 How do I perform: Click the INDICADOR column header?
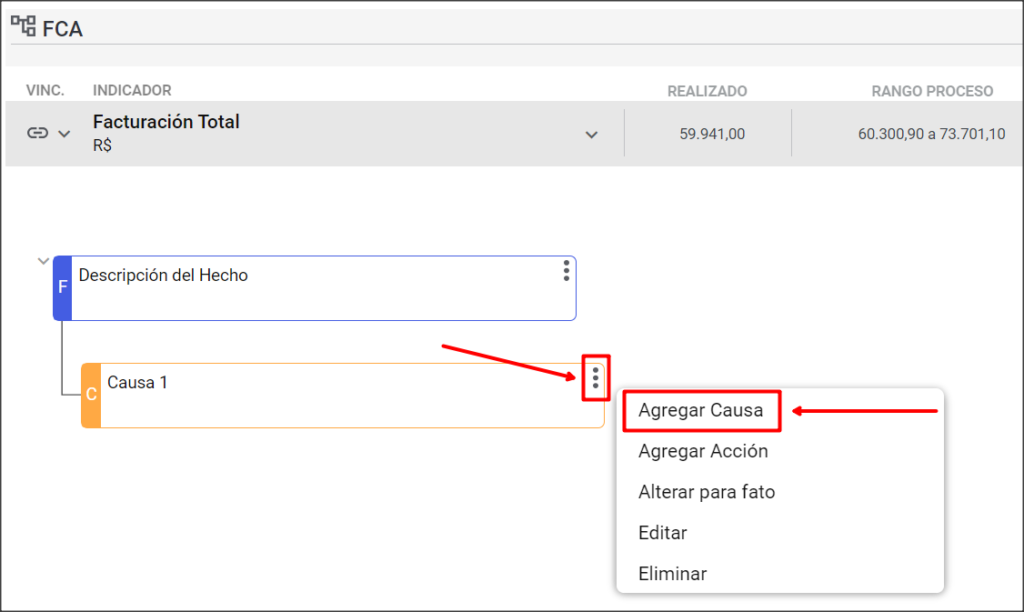click(x=132, y=90)
